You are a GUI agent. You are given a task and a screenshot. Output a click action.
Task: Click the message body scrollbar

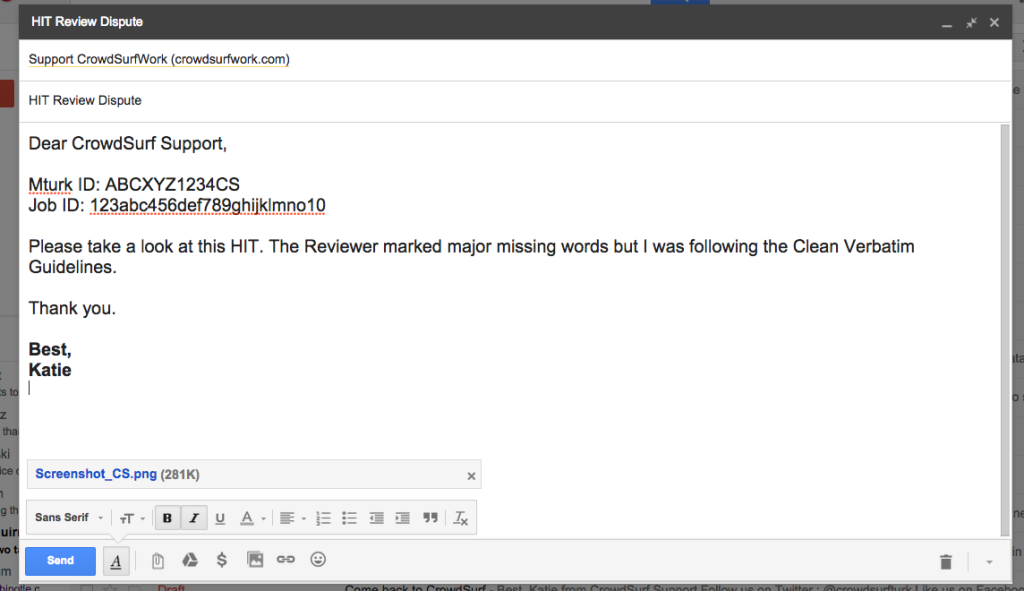1005,330
